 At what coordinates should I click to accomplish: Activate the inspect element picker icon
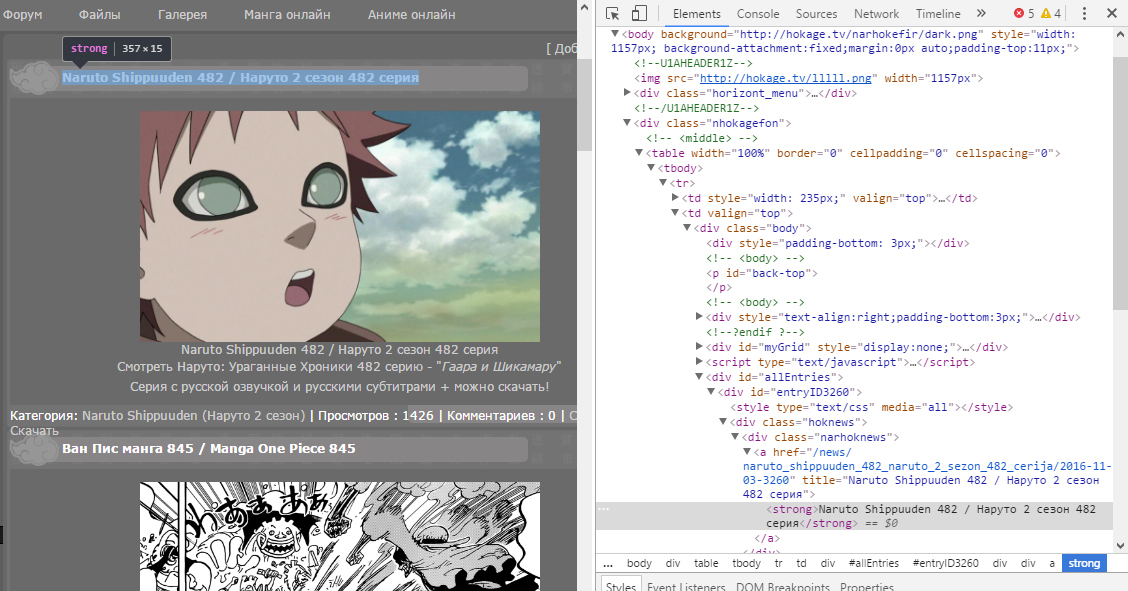pyautogui.click(x=612, y=14)
